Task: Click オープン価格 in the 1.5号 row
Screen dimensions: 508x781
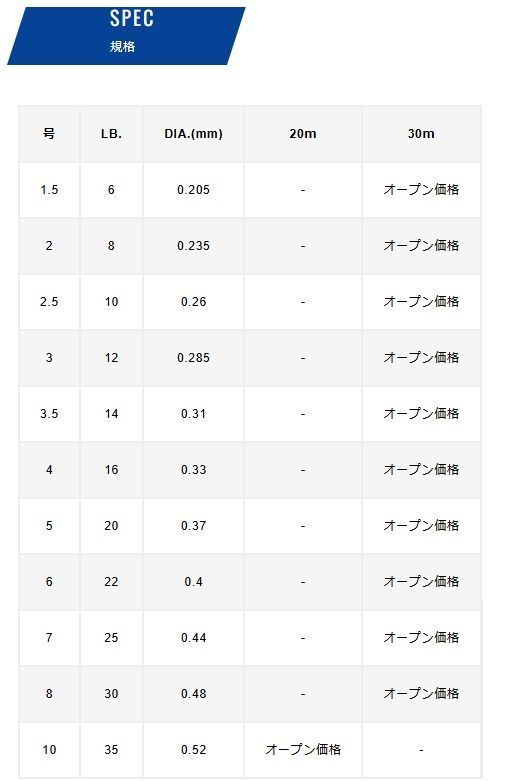Action: point(421,189)
